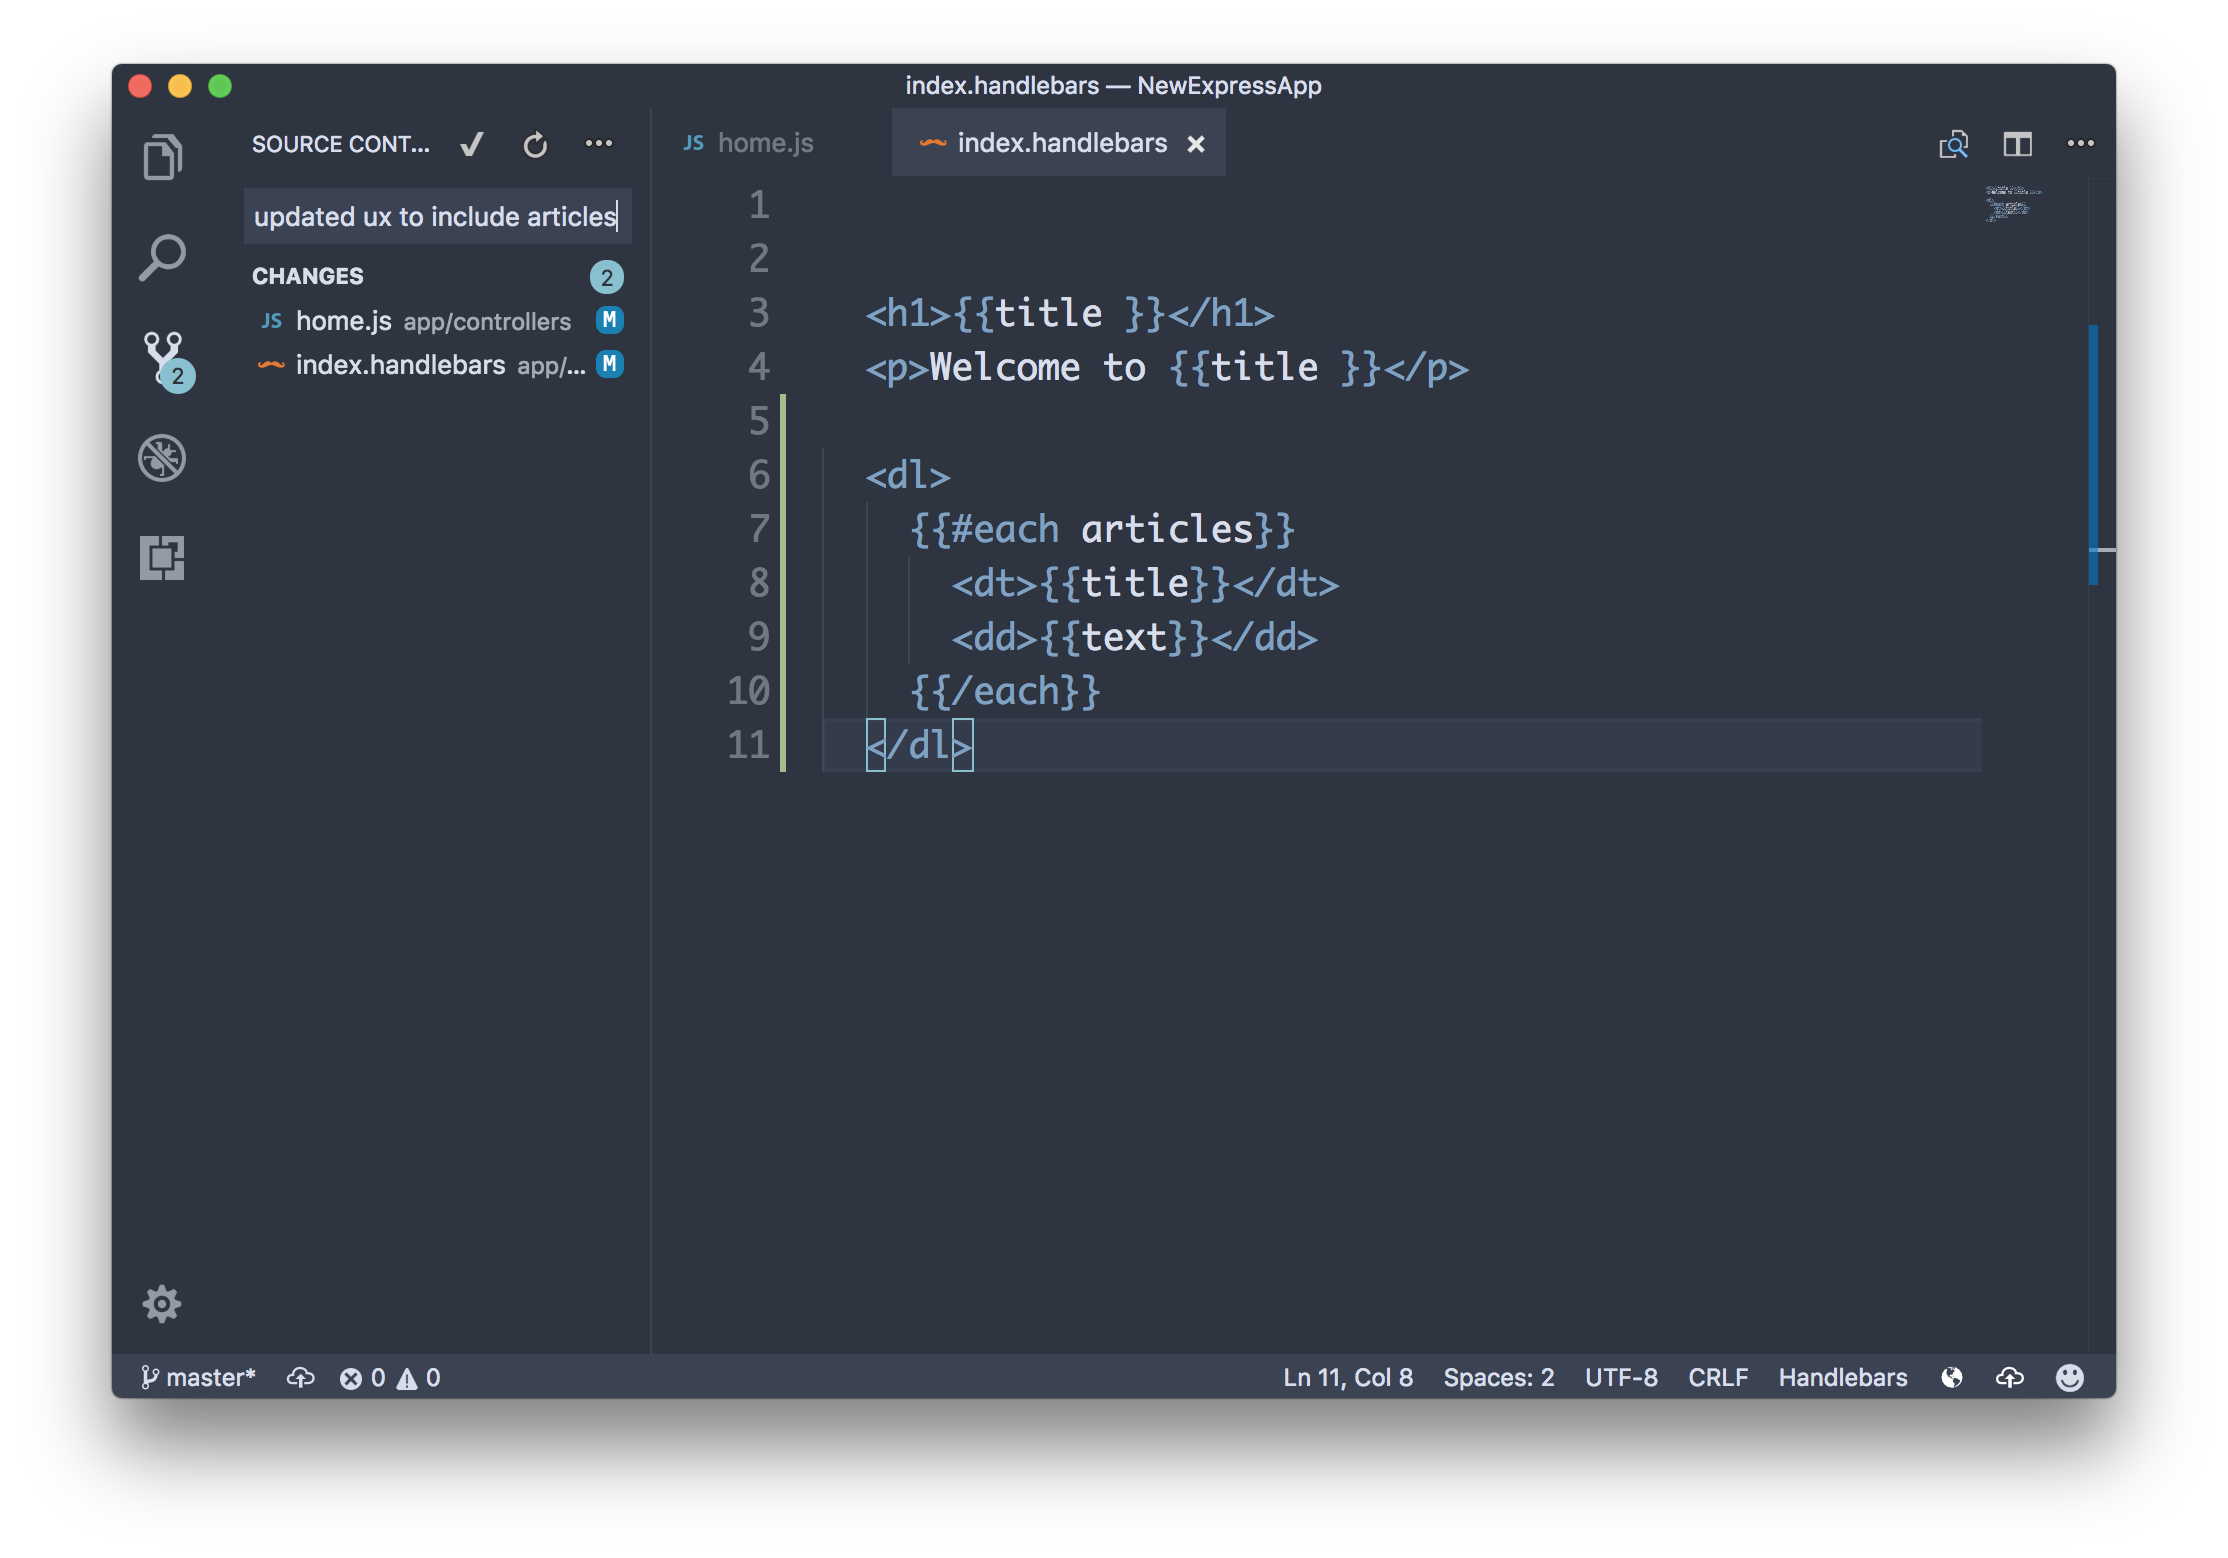The image size is (2228, 1558).
Task: Collapse the CHANGES section header
Action: pos(308,276)
